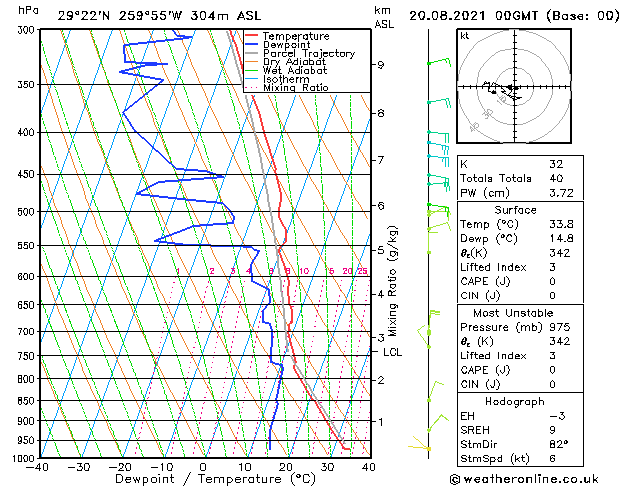Click the EH value -3
This screenshot has width=629, height=486.
point(558,416)
